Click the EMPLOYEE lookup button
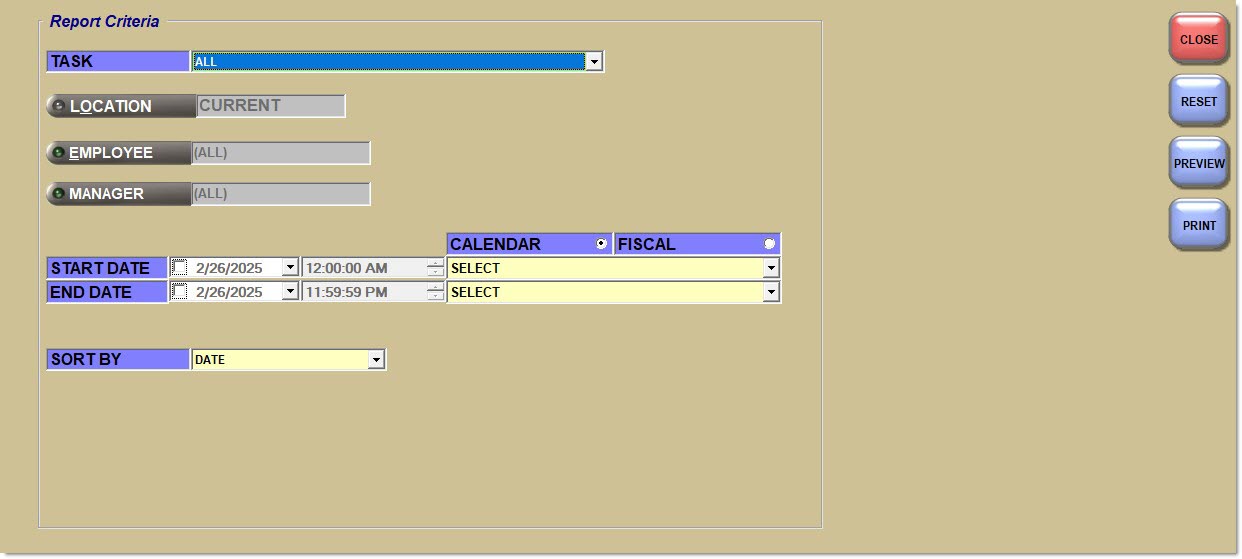The height and width of the screenshot is (559, 1242). click(118, 153)
